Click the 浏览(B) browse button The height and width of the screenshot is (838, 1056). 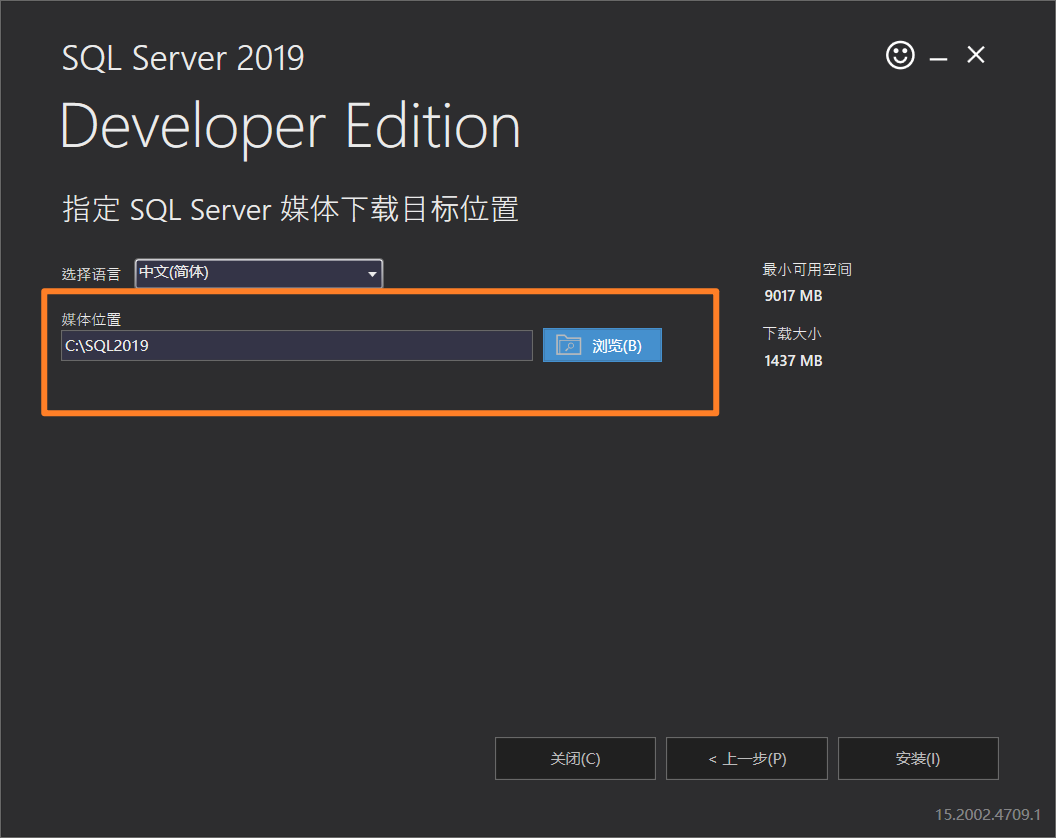pyautogui.click(x=602, y=346)
